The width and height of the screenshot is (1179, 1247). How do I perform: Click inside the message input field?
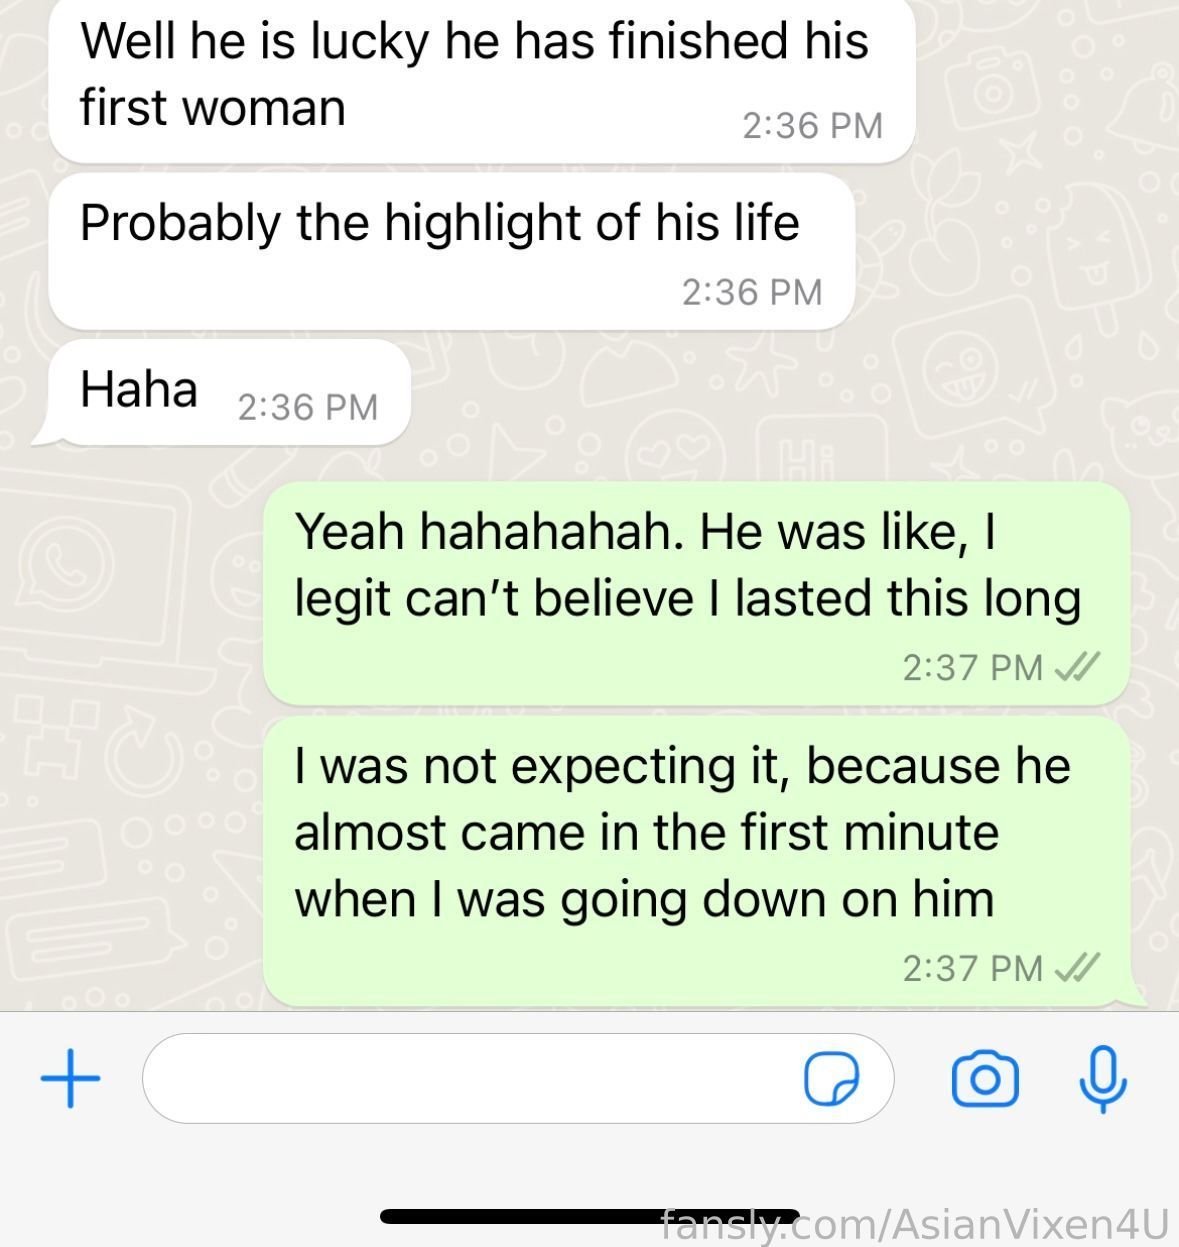click(518, 1078)
